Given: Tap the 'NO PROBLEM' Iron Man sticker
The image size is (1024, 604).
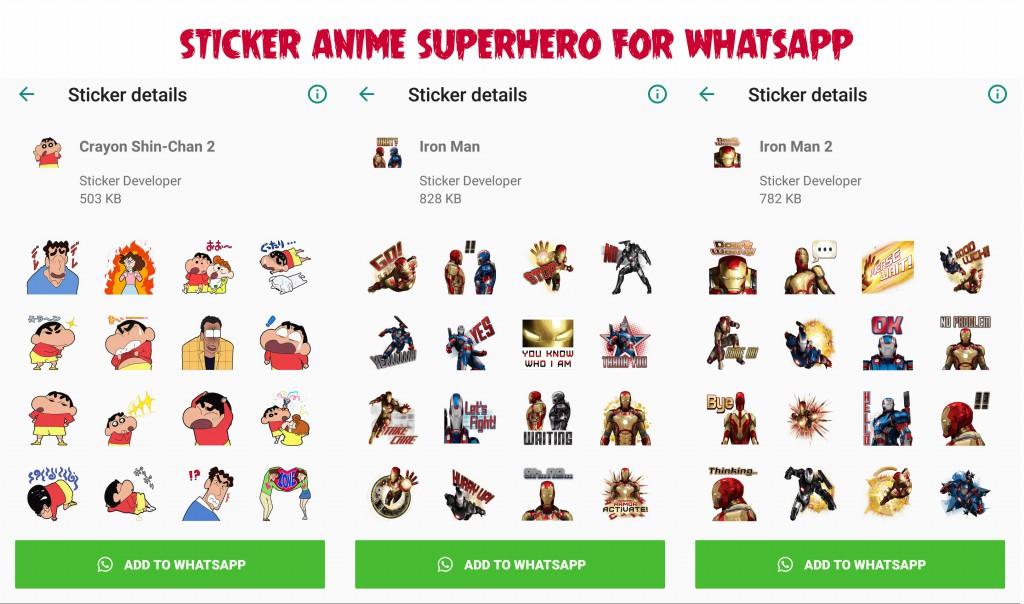Looking at the screenshot, I should tap(965, 343).
